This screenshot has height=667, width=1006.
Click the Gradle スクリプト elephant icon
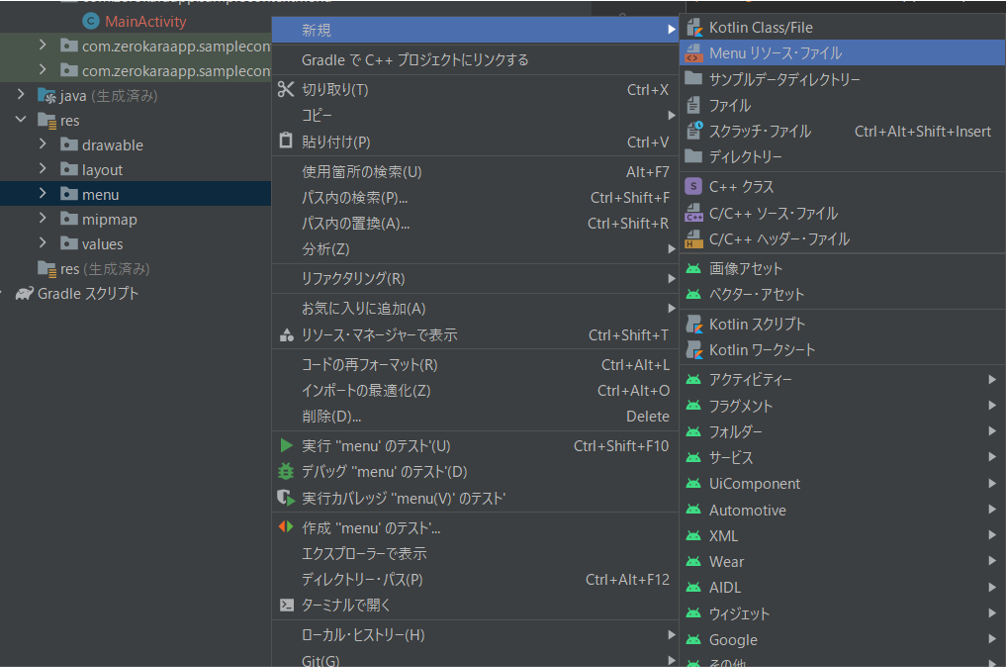tap(25, 294)
